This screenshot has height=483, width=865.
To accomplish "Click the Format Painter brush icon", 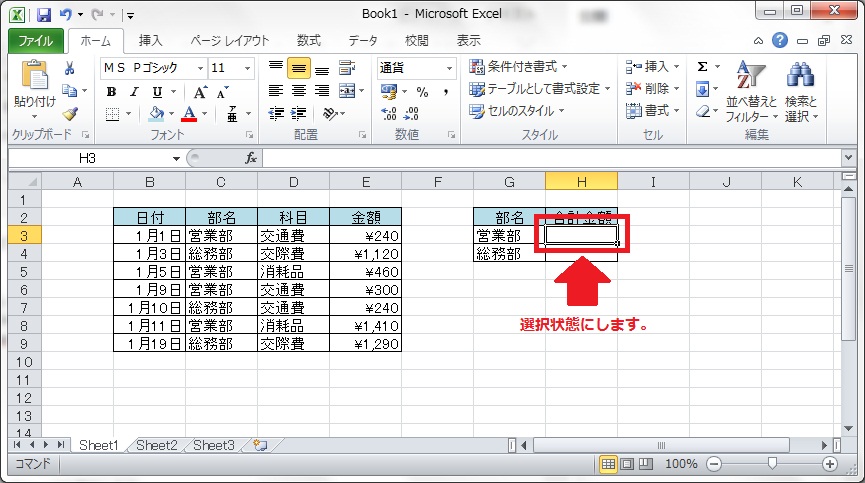I will (x=70, y=114).
